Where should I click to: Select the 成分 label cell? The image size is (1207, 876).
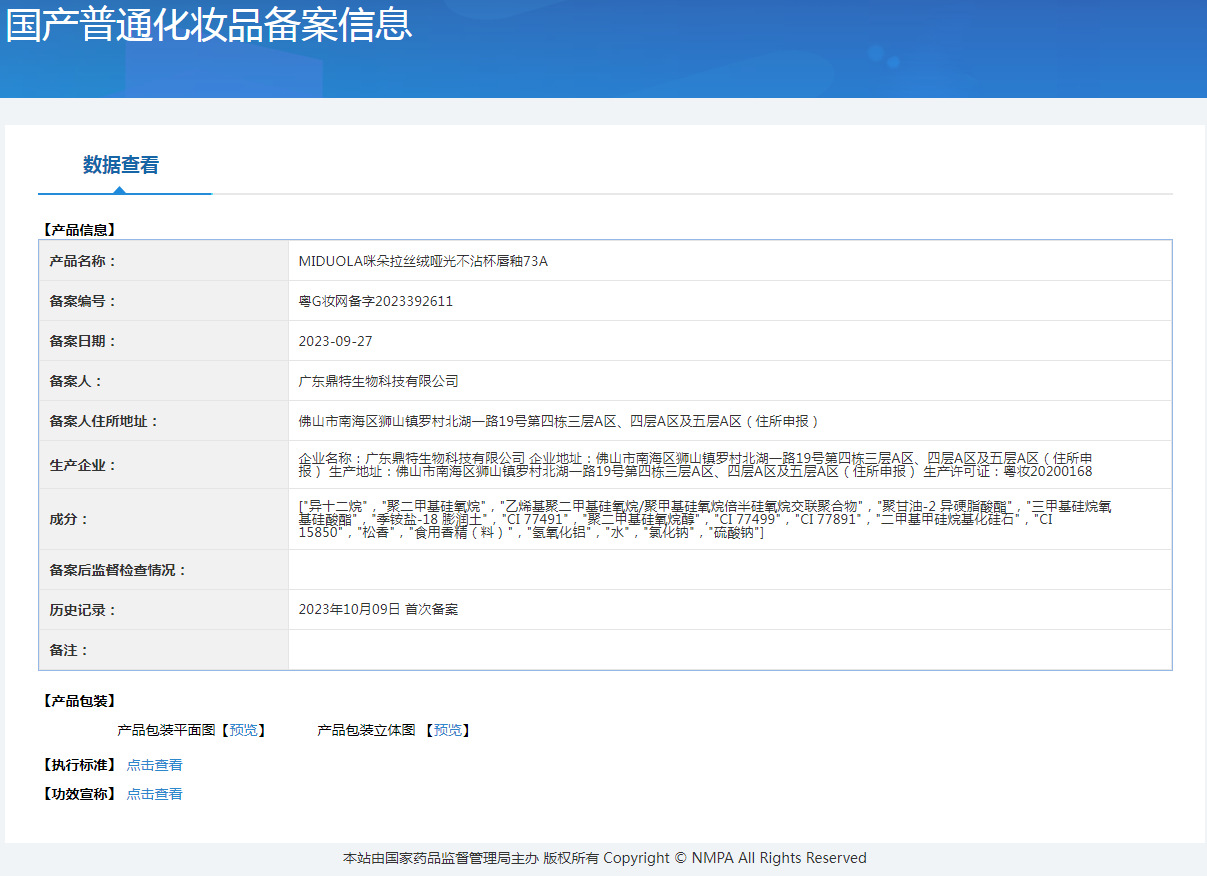click(x=164, y=519)
